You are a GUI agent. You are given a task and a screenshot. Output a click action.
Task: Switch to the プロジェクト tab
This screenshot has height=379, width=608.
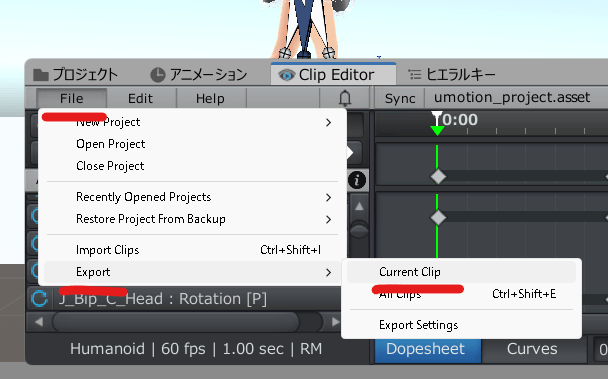click(x=75, y=74)
